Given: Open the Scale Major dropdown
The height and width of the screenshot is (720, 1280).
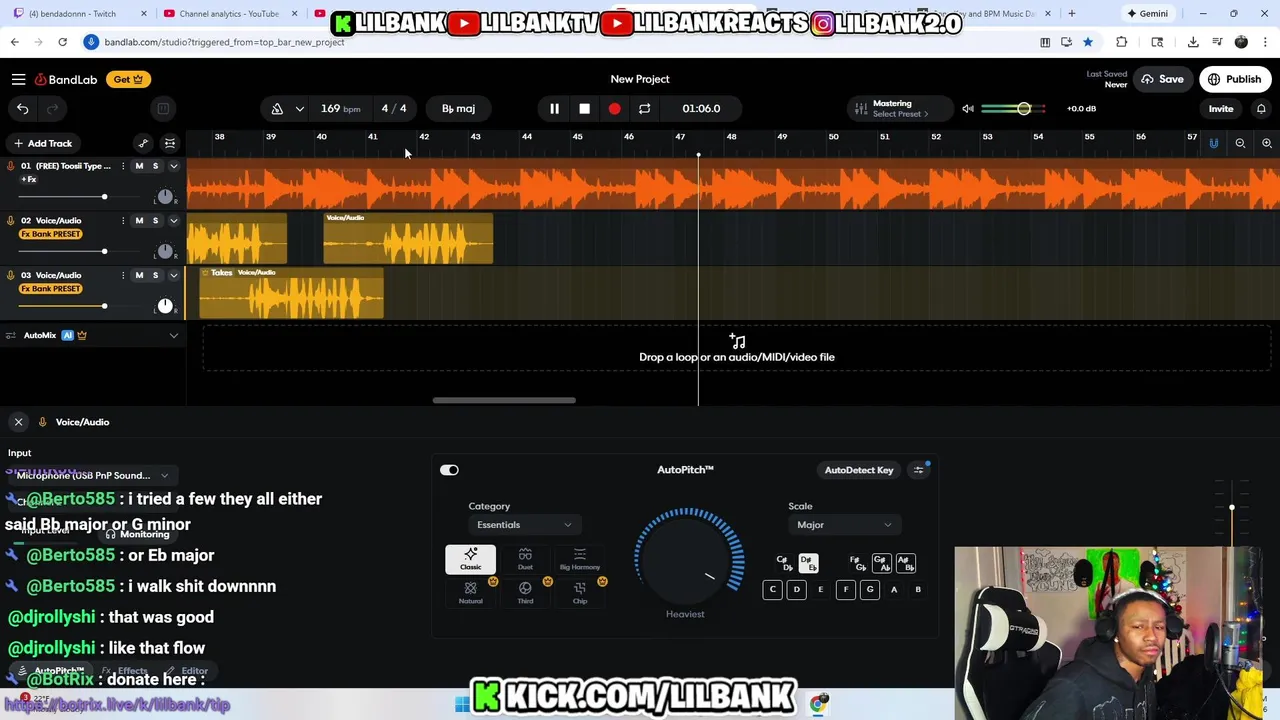Looking at the screenshot, I should pyautogui.click(x=843, y=525).
